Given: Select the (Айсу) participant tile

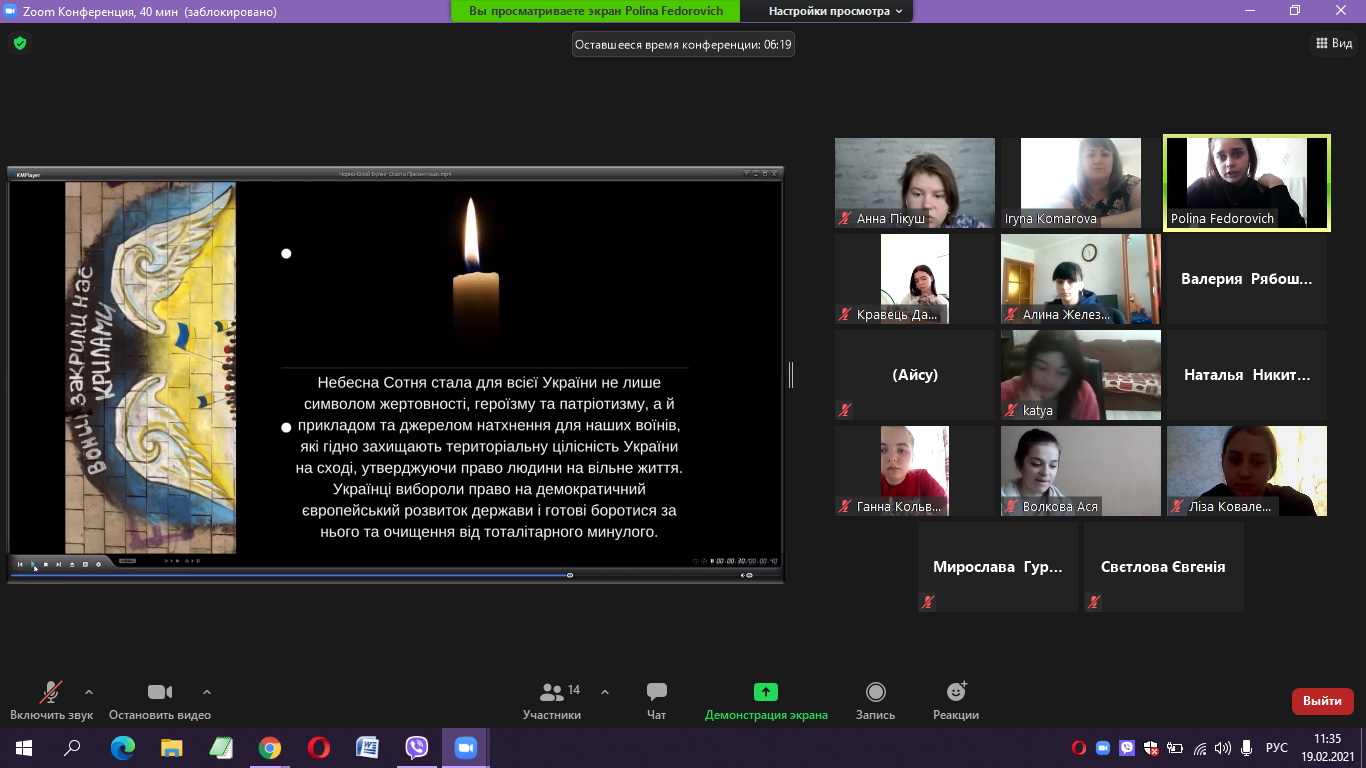Looking at the screenshot, I should [x=915, y=375].
